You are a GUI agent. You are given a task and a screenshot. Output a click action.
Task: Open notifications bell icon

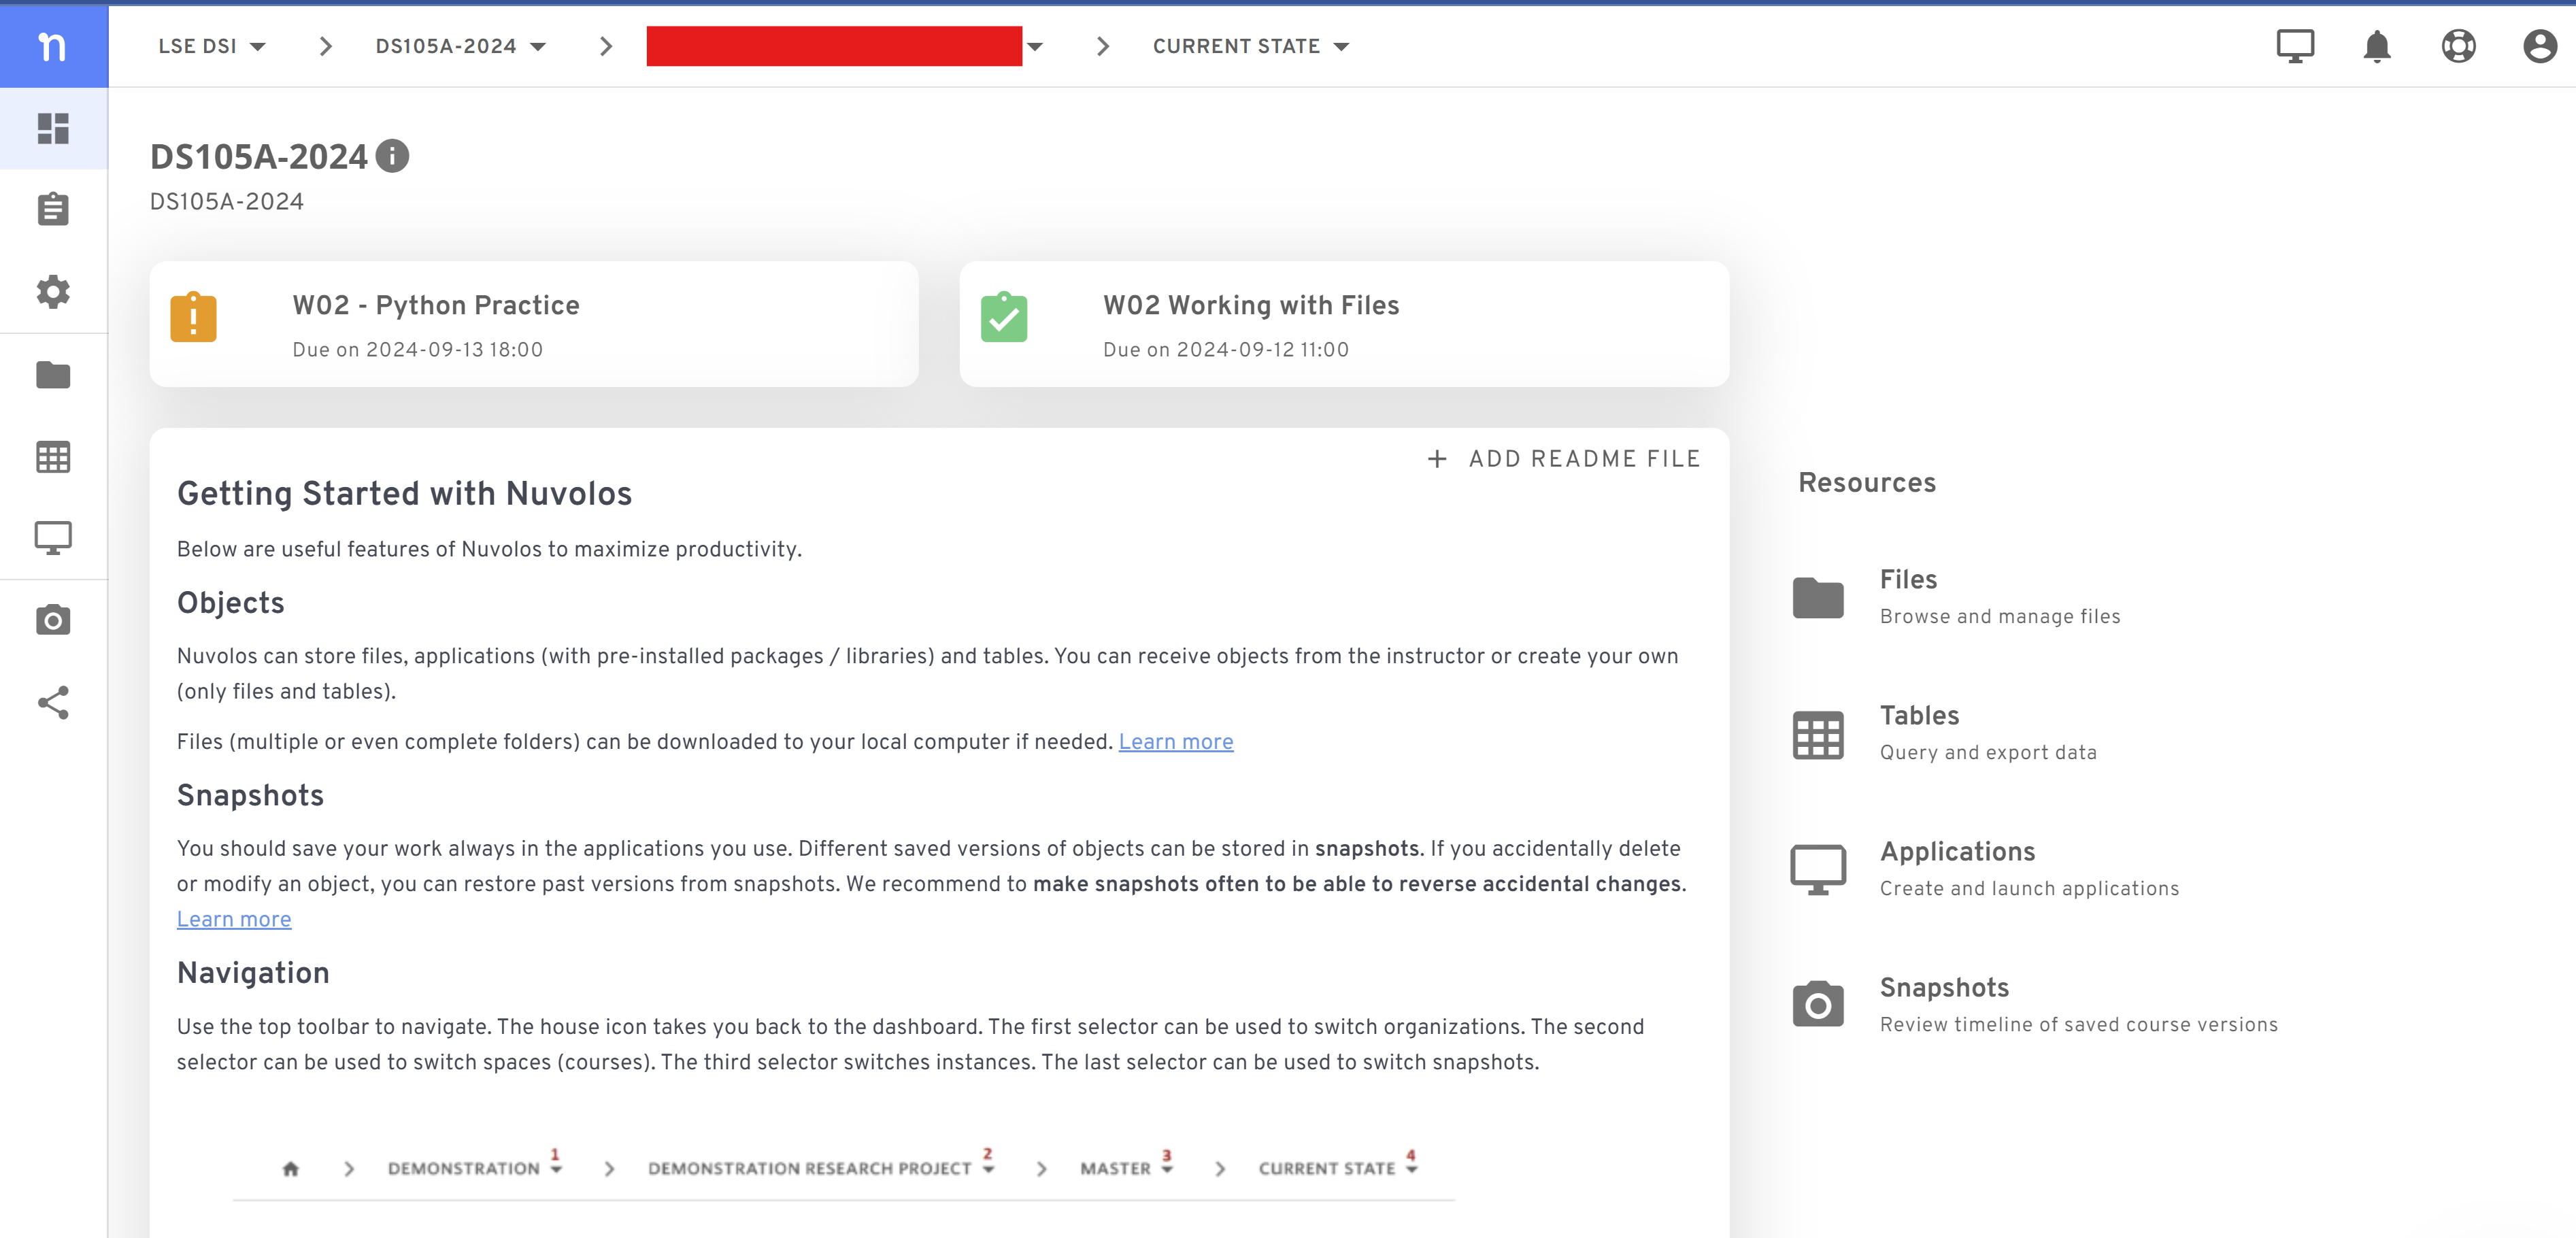click(x=2376, y=46)
